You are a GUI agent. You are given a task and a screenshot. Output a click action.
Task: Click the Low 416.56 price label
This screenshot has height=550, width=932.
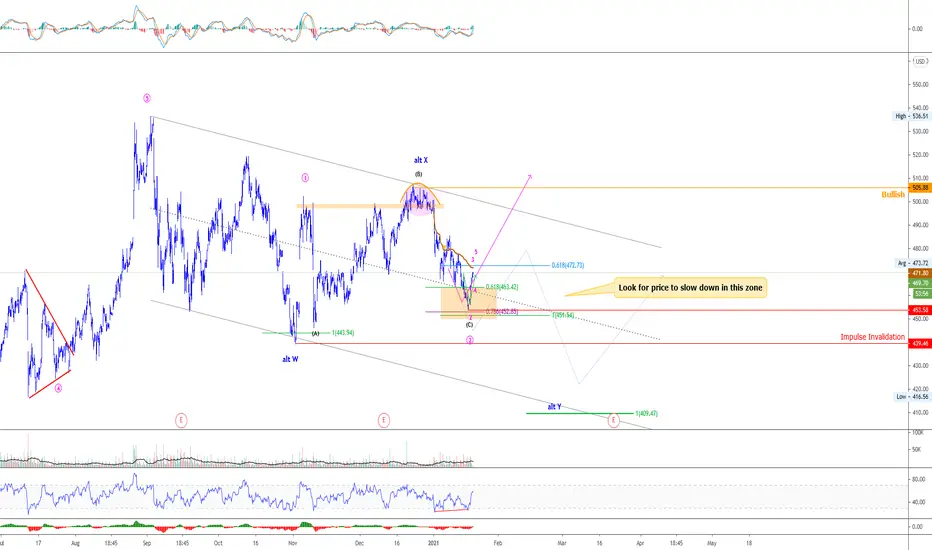(912, 397)
